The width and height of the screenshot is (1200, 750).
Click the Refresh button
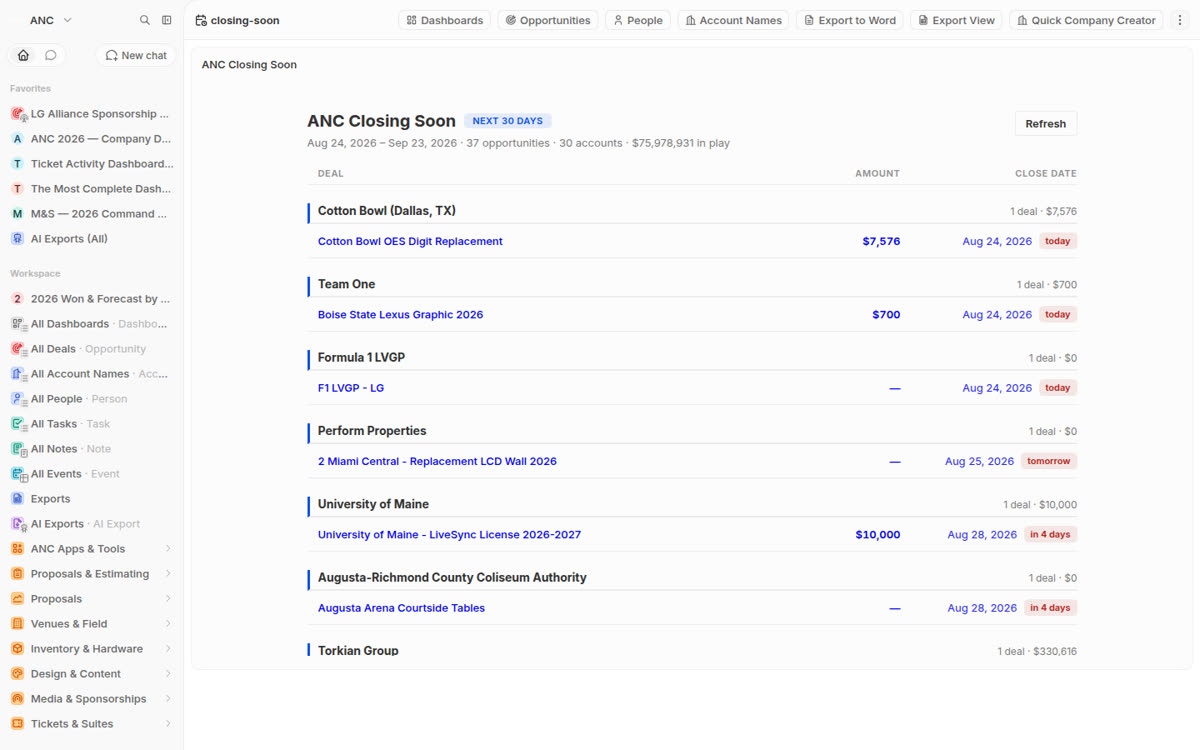[1046, 124]
